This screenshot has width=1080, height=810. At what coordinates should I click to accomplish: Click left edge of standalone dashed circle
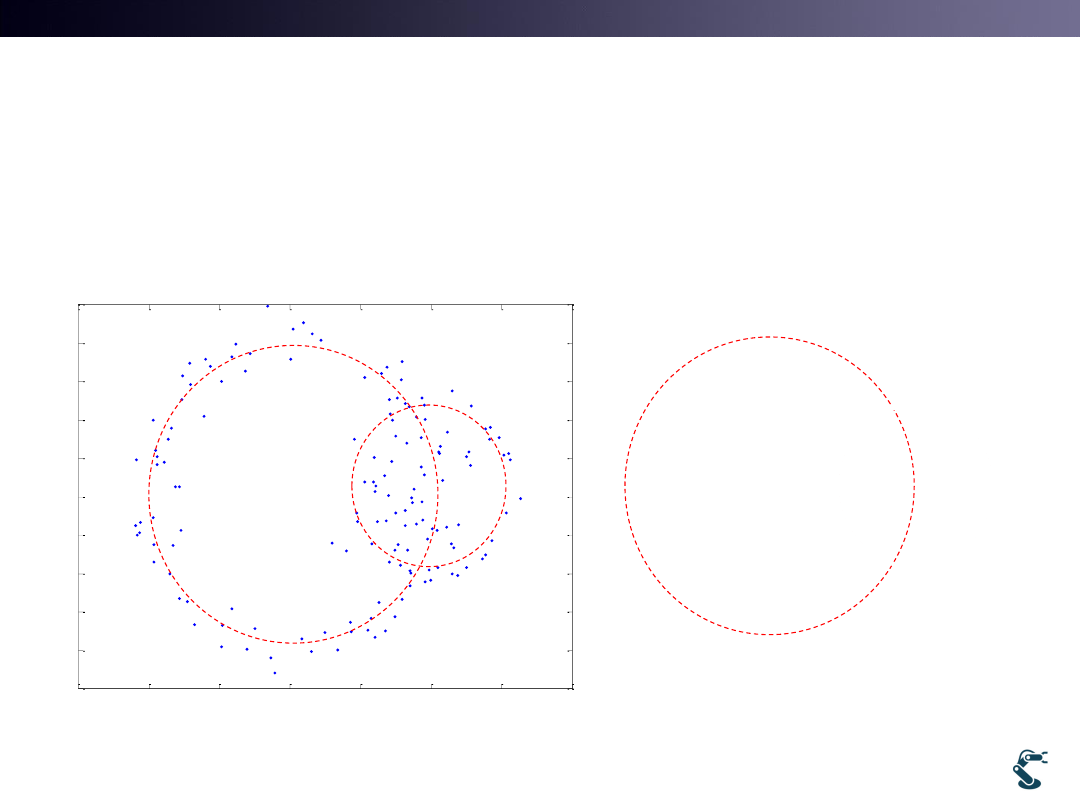[625, 485]
